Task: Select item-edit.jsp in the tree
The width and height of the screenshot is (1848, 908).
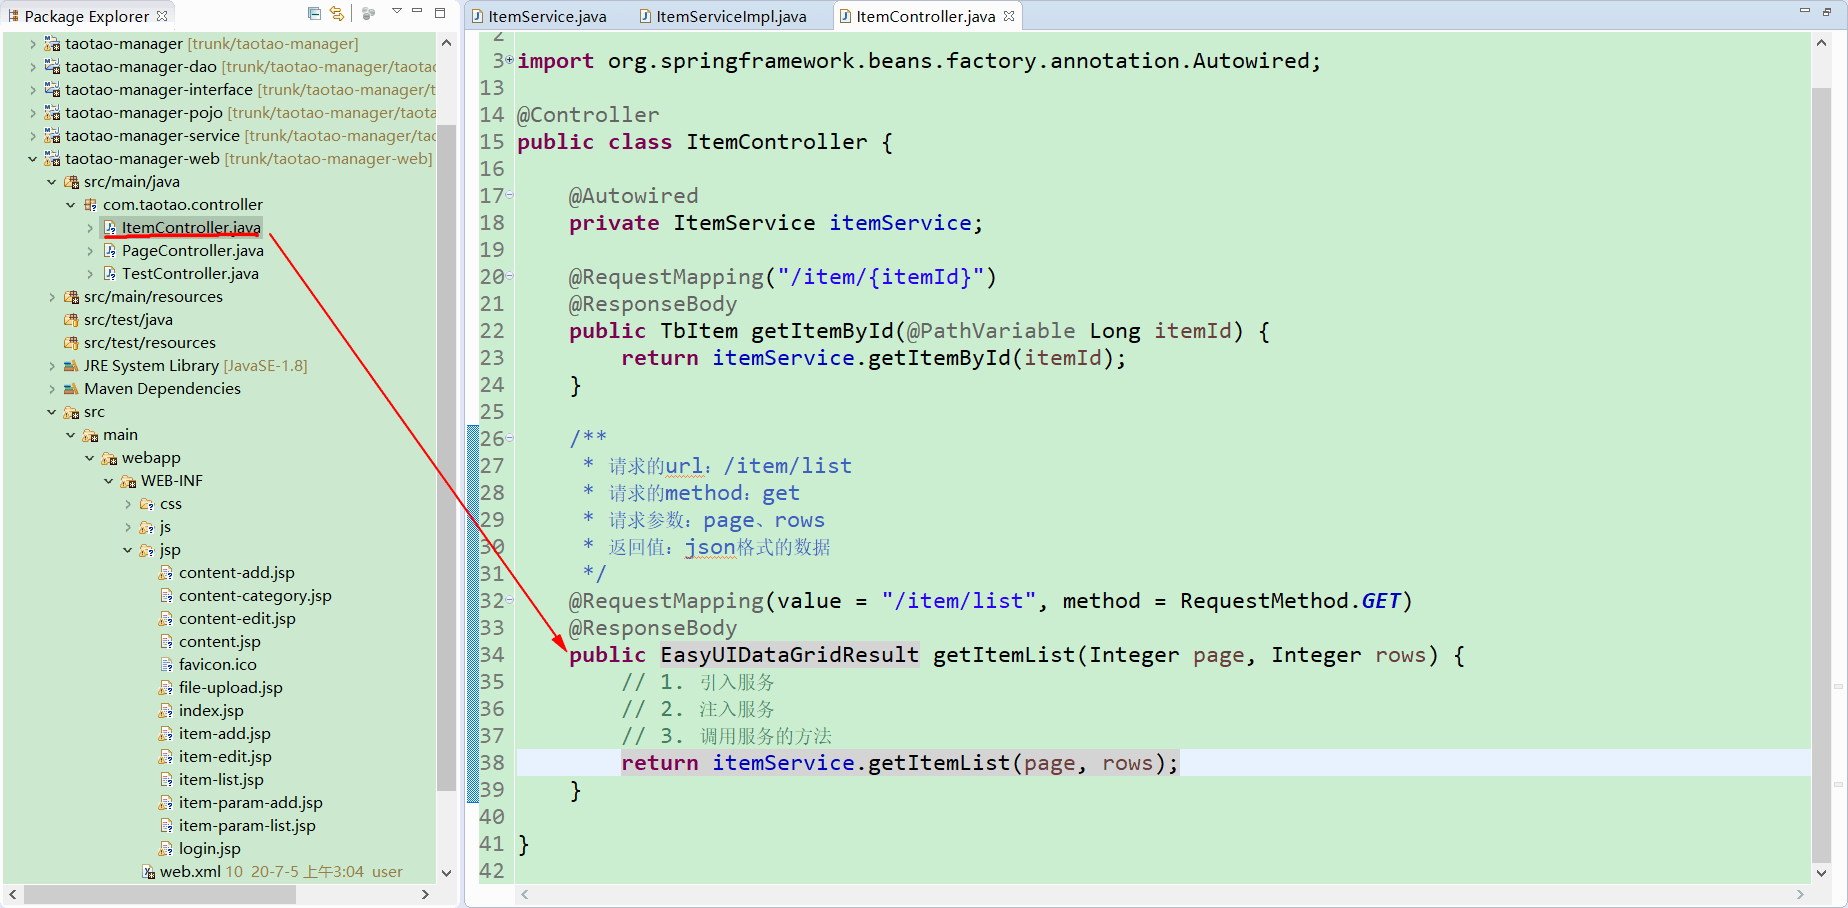Action: 225,757
